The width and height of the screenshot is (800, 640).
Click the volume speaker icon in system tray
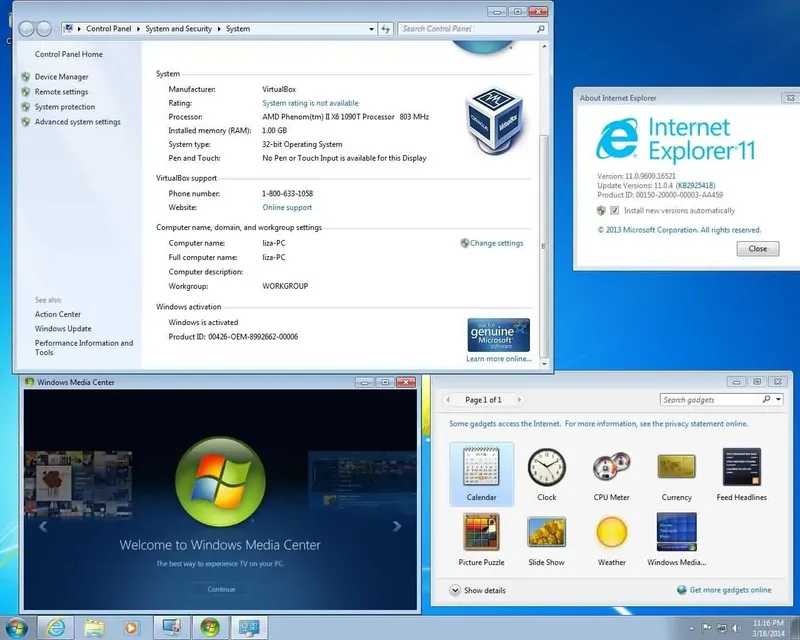point(736,628)
